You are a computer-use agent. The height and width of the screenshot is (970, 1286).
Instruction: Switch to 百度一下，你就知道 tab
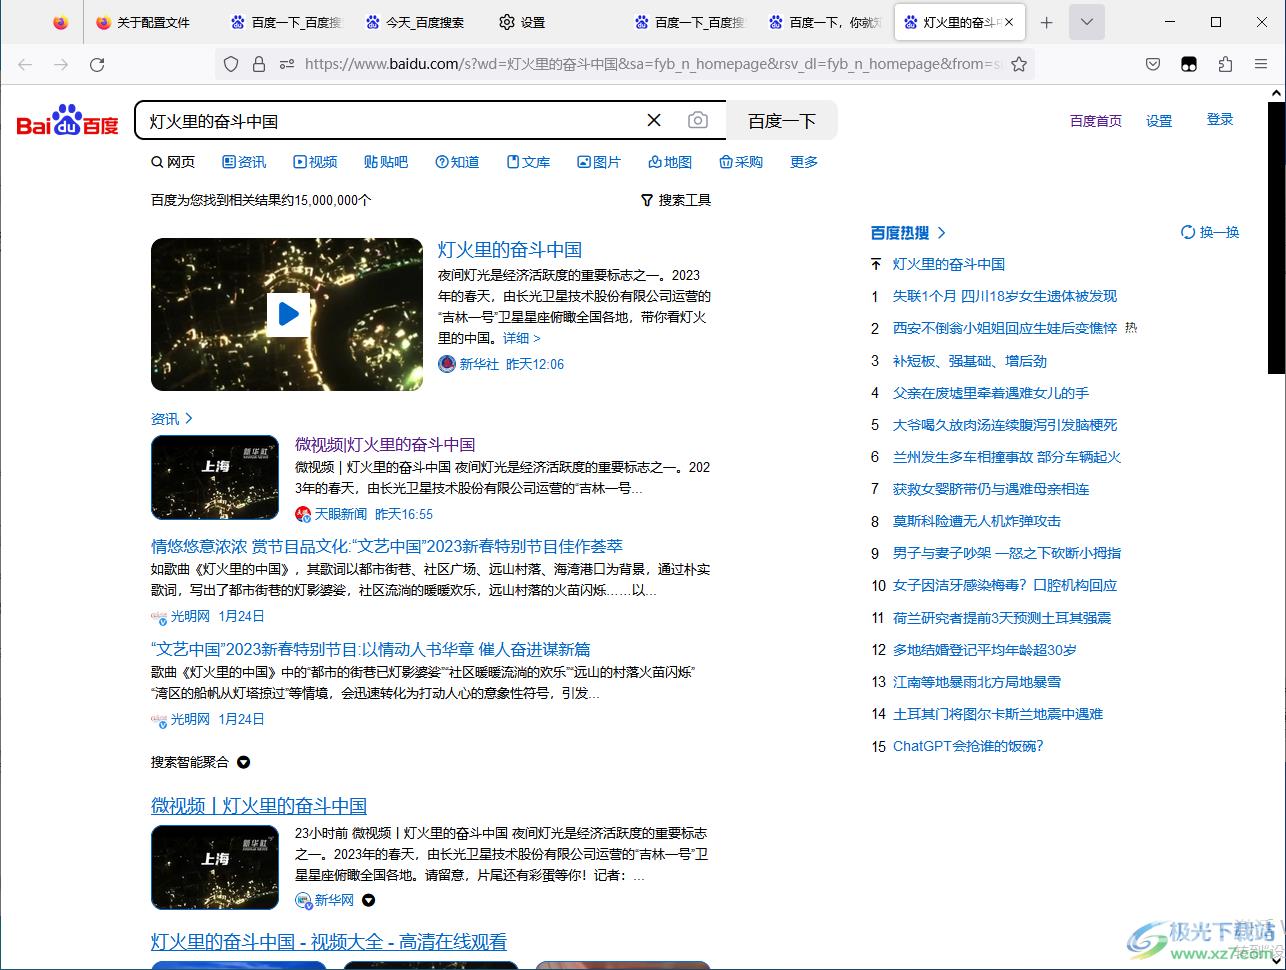[825, 22]
